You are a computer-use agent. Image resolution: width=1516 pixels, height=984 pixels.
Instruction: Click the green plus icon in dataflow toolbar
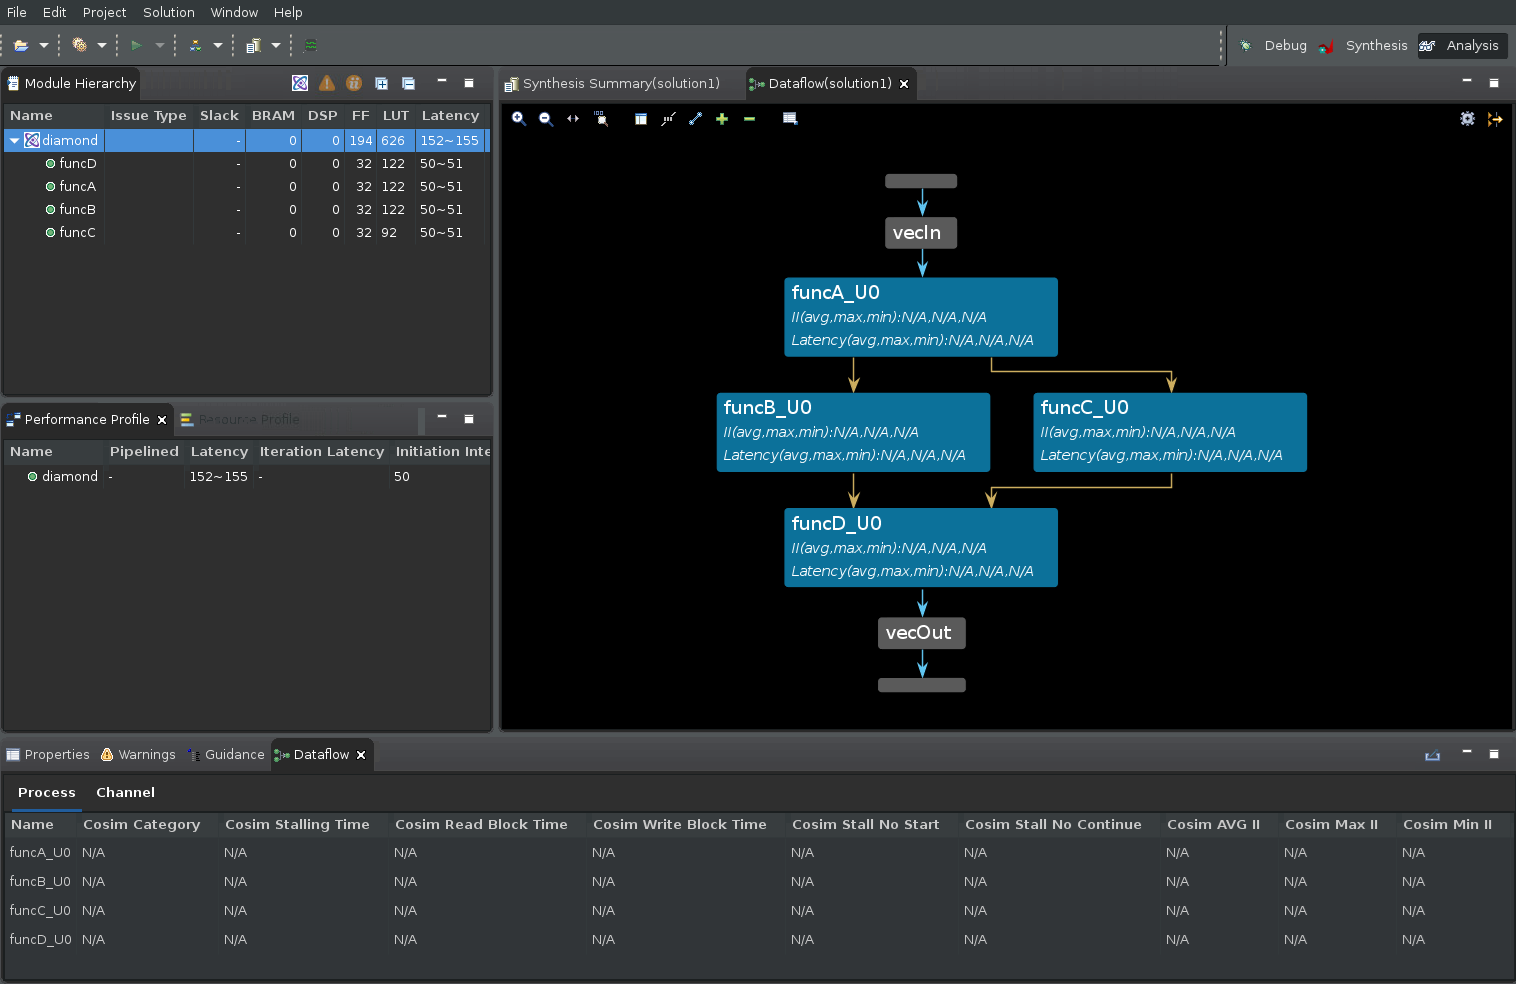[722, 118]
